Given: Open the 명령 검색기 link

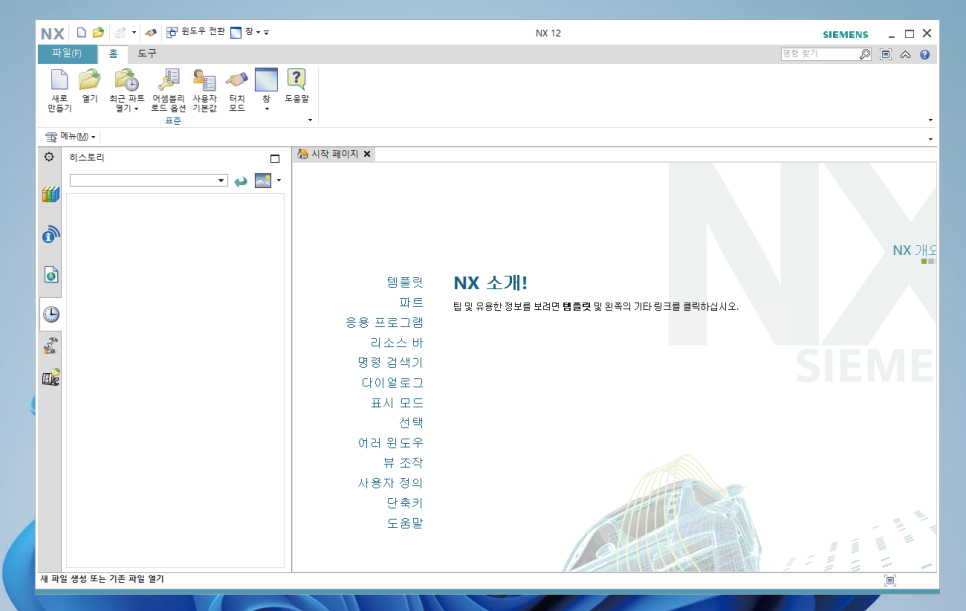Looking at the screenshot, I should 391,362.
